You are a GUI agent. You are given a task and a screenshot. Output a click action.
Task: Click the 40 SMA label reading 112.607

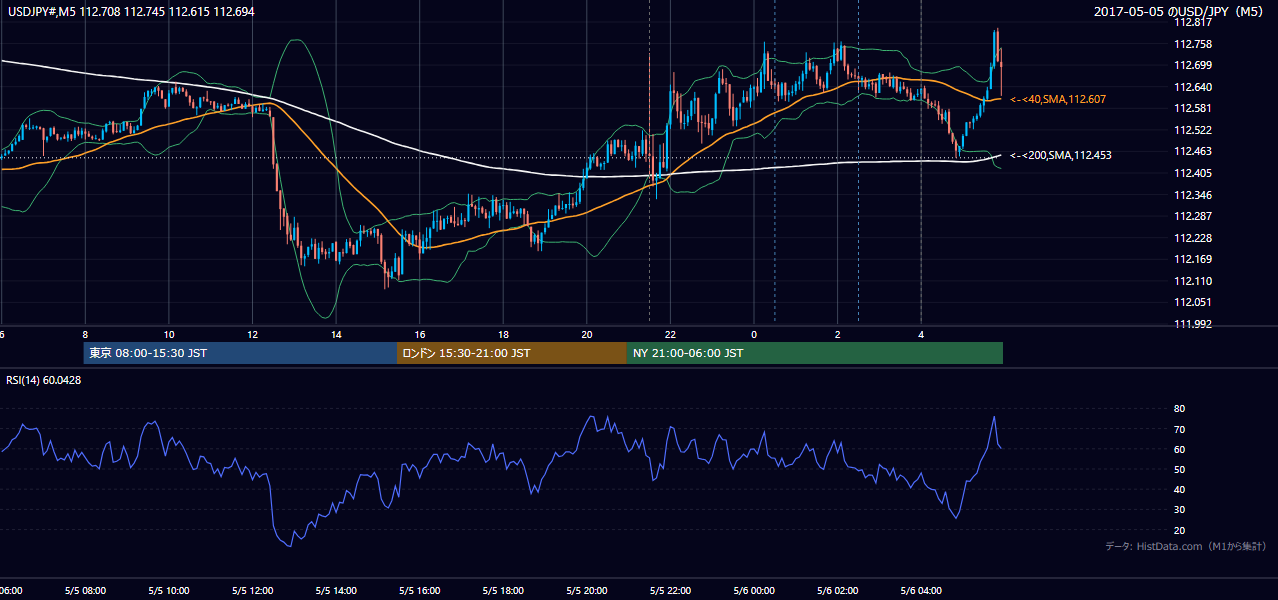point(1058,99)
